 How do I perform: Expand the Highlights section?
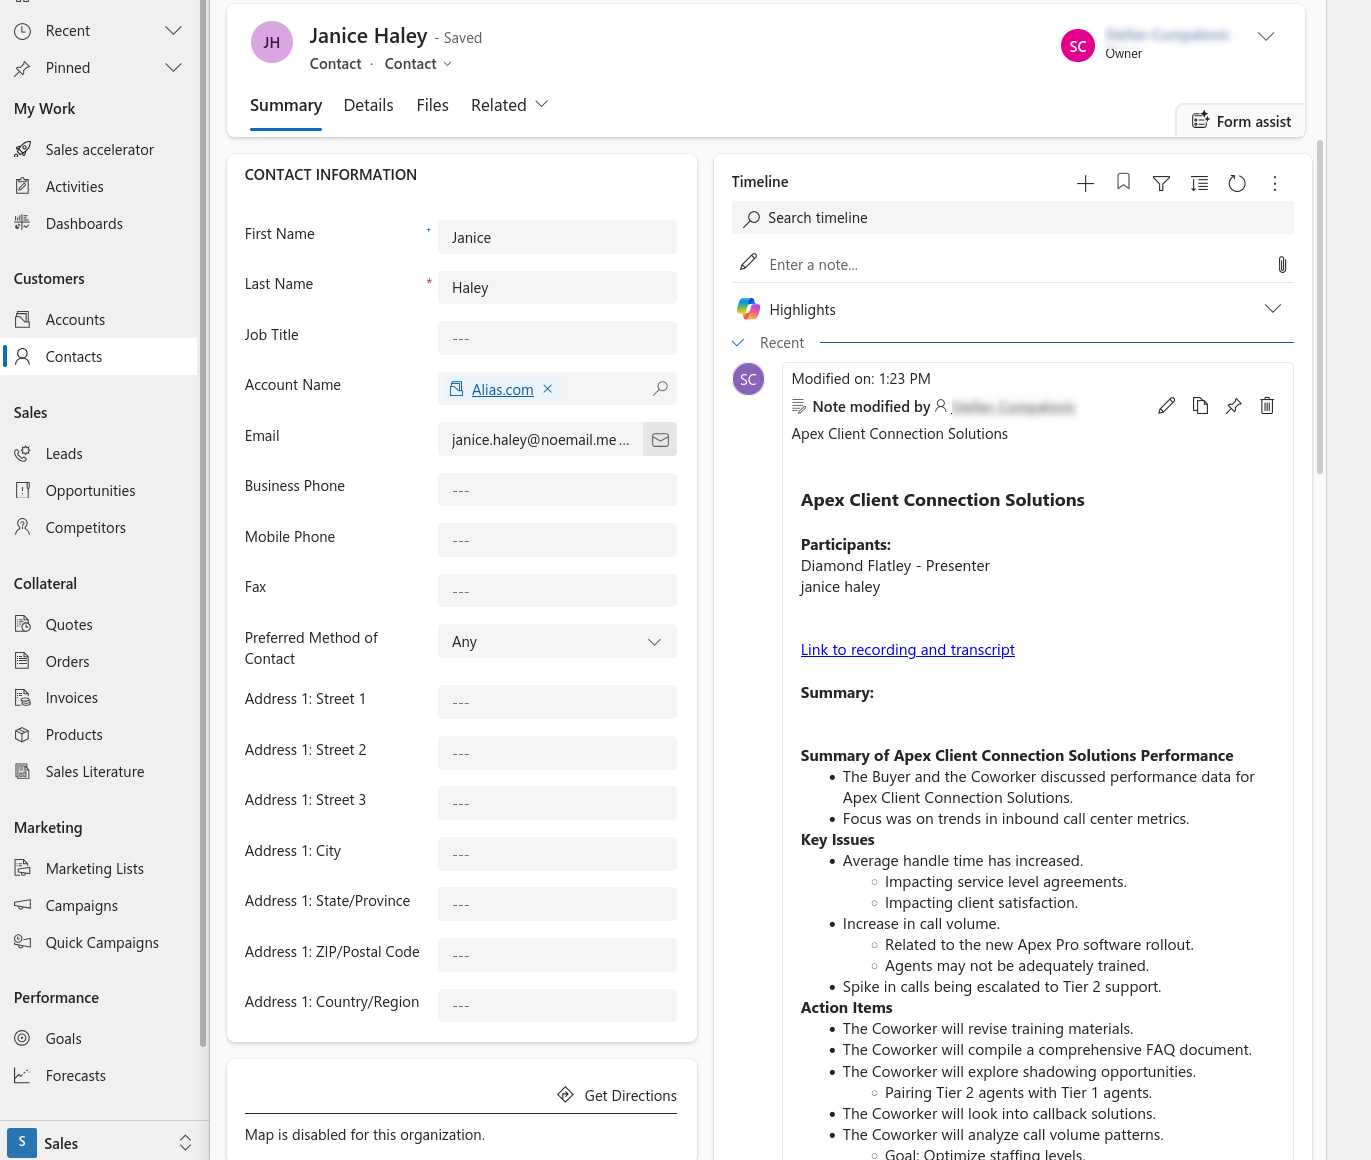click(1272, 309)
